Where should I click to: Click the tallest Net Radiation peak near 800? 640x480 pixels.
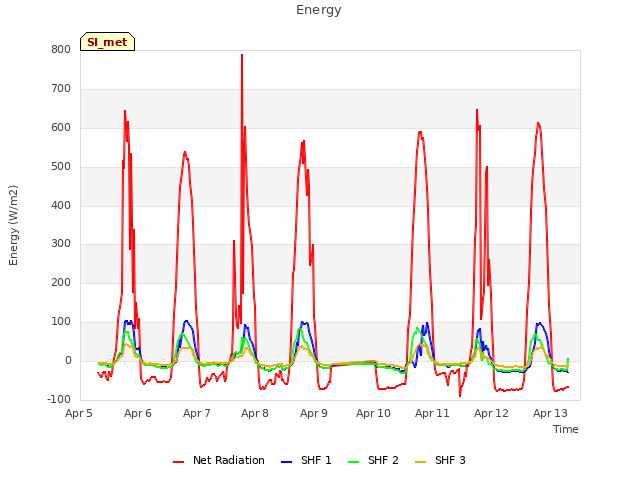242,55
